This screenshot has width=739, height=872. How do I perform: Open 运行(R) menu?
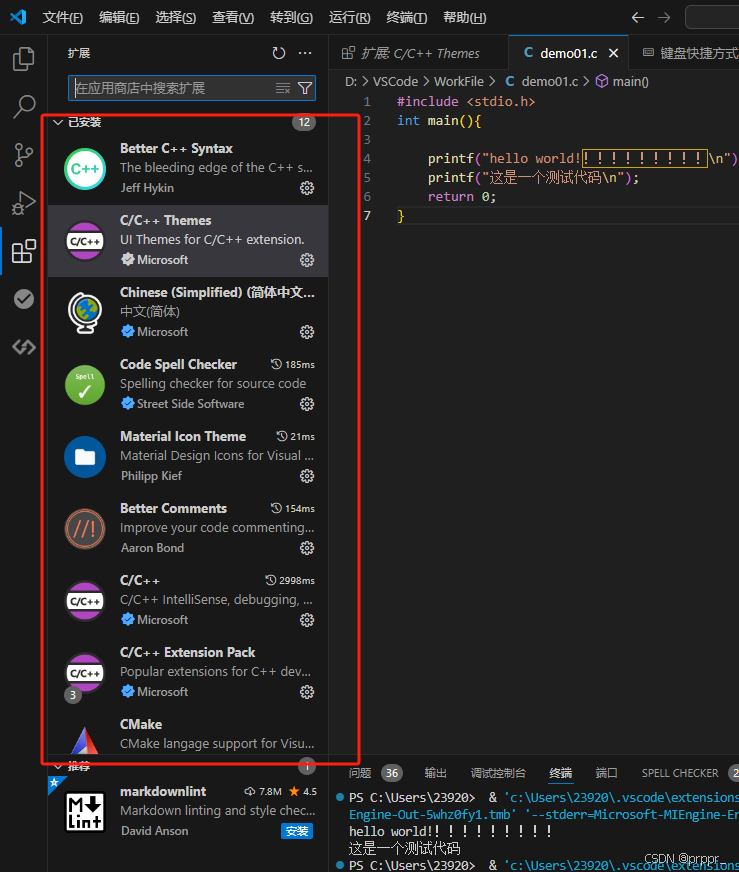point(349,18)
